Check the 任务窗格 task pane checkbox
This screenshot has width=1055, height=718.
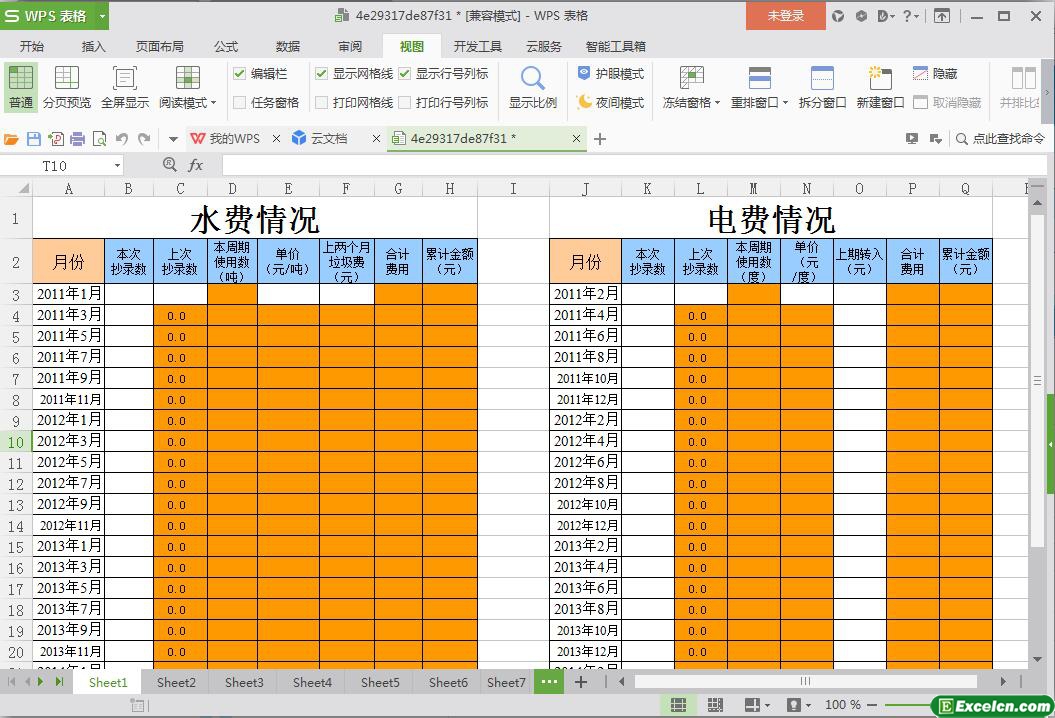[240, 102]
